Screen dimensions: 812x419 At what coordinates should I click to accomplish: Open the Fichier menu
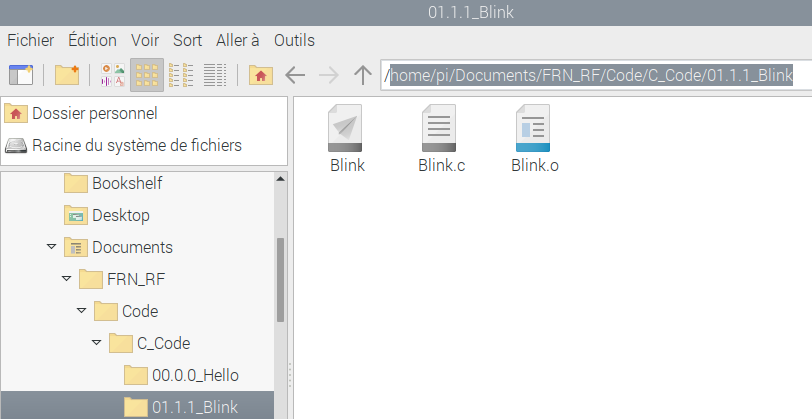coord(31,40)
